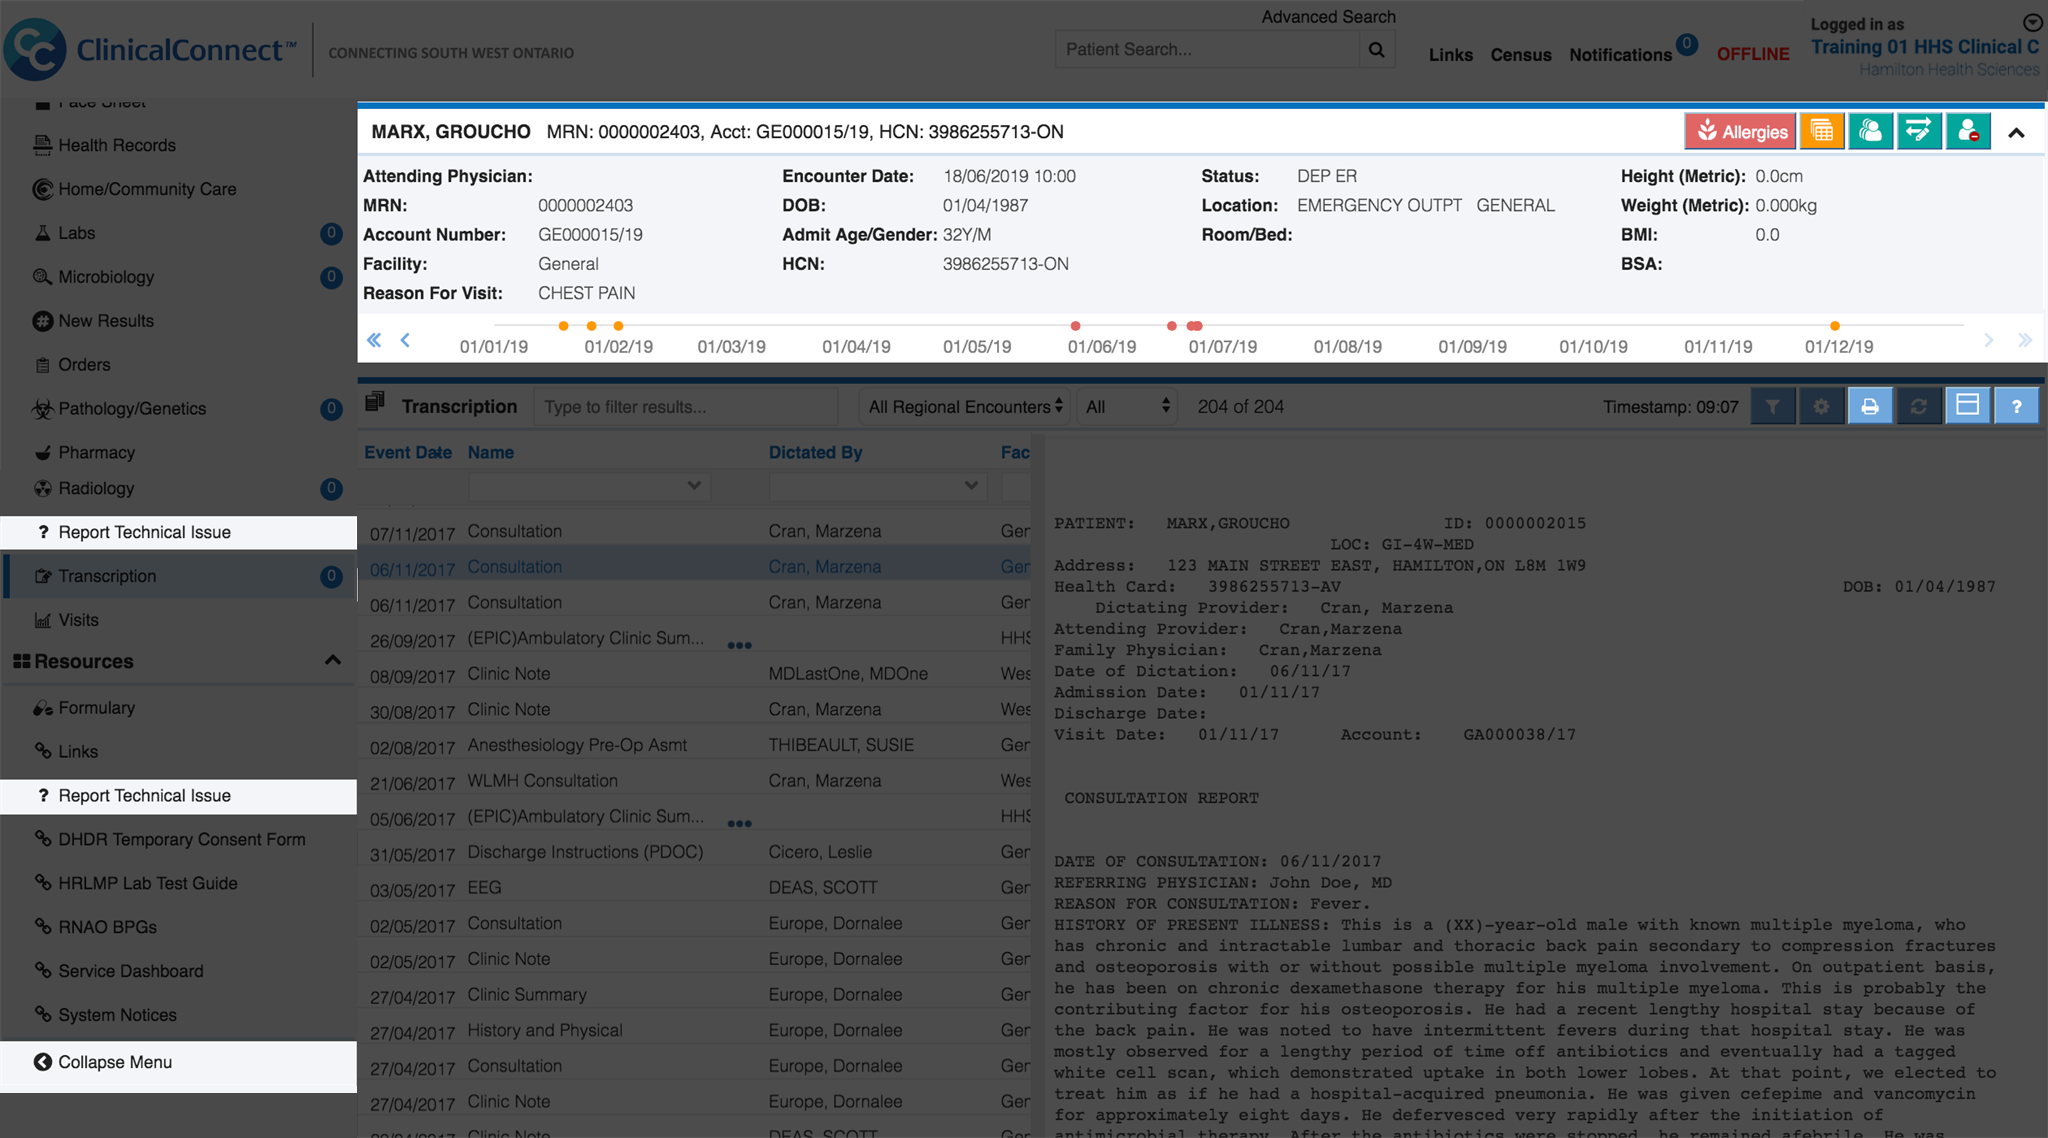Jump to earliest timeline with double-left arrows
This screenshot has width=2048, height=1138.
pyautogui.click(x=374, y=340)
